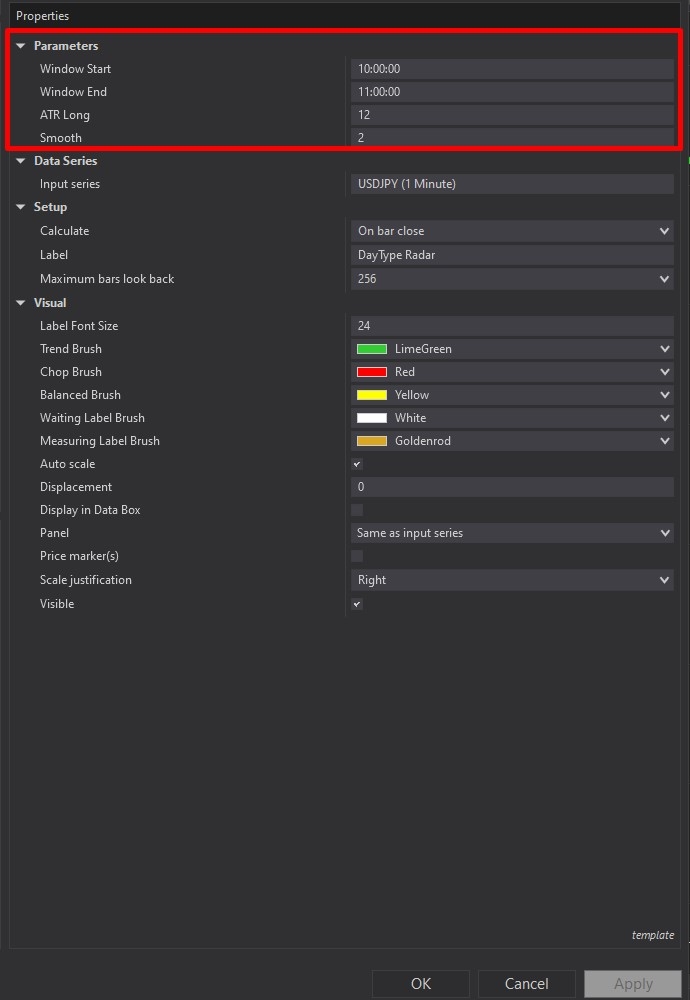
Task: Click the Goldenrod Measuring Label Brush swatch
Action: point(371,440)
